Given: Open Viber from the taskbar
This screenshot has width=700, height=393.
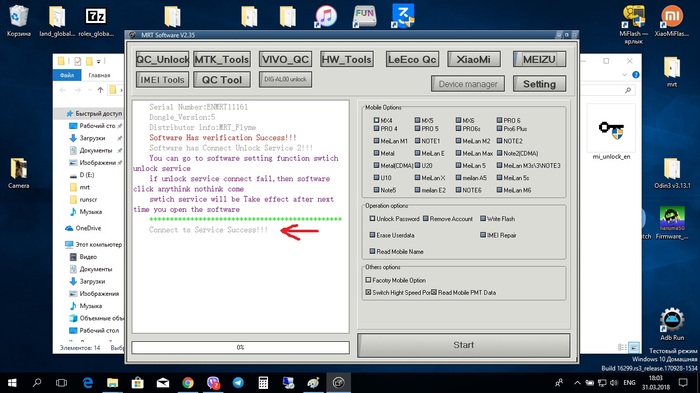Looking at the screenshot, I should (213, 383).
